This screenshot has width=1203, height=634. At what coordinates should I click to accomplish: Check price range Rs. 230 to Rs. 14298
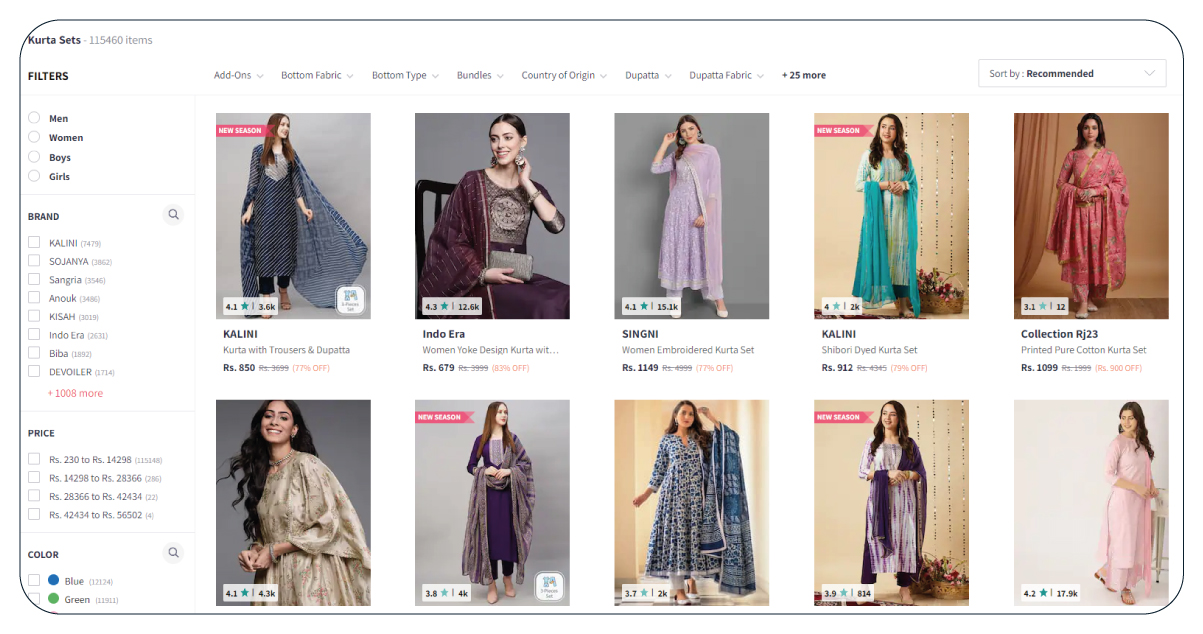tap(34, 459)
